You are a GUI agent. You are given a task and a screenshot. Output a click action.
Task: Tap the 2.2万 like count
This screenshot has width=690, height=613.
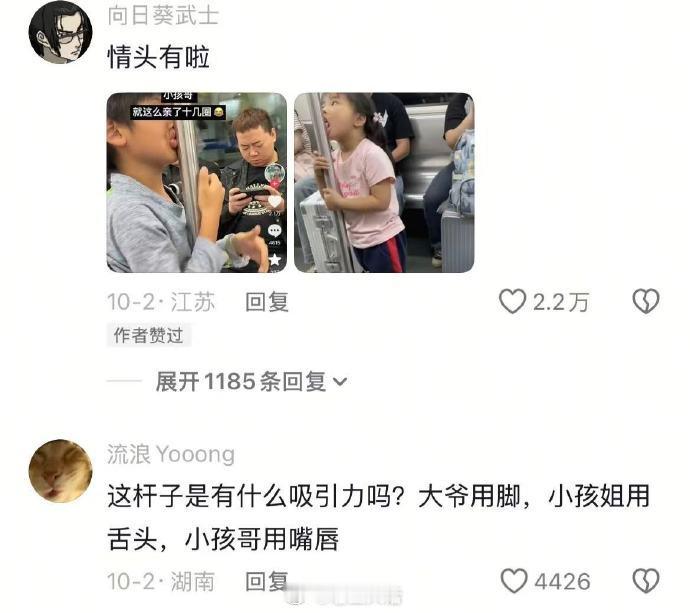[561, 302]
